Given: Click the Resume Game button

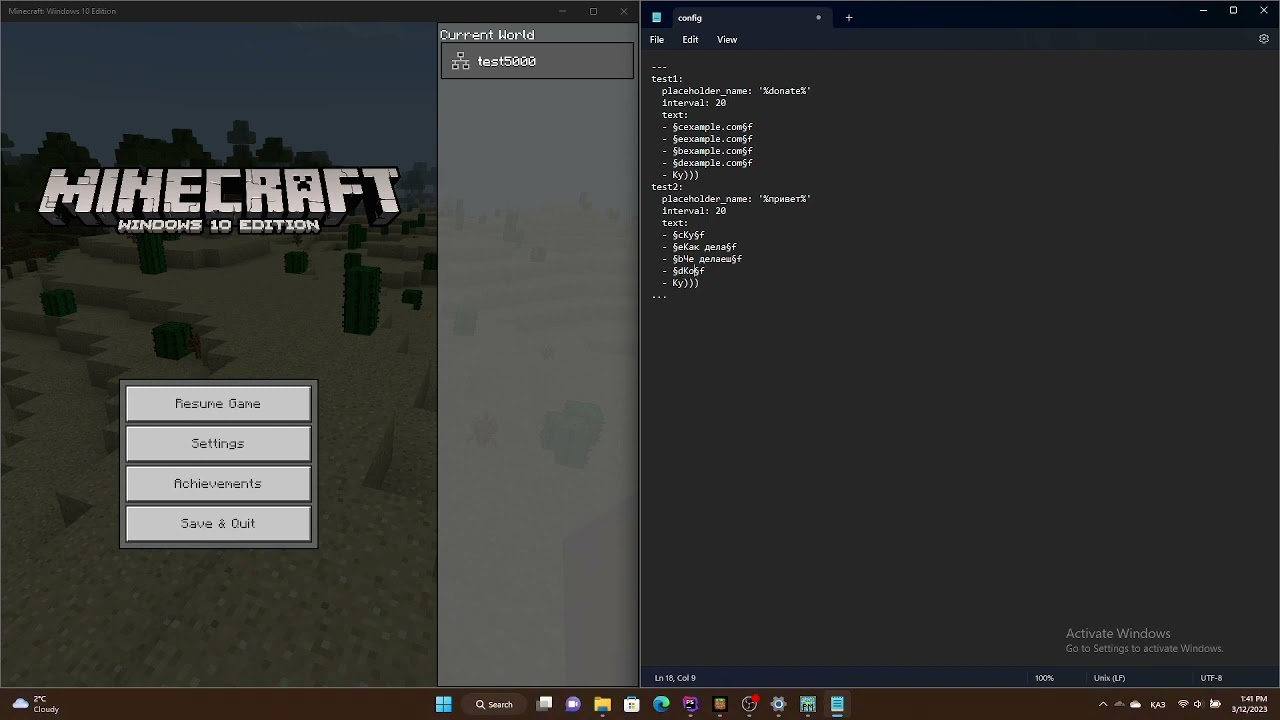Looking at the screenshot, I should 218,403.
